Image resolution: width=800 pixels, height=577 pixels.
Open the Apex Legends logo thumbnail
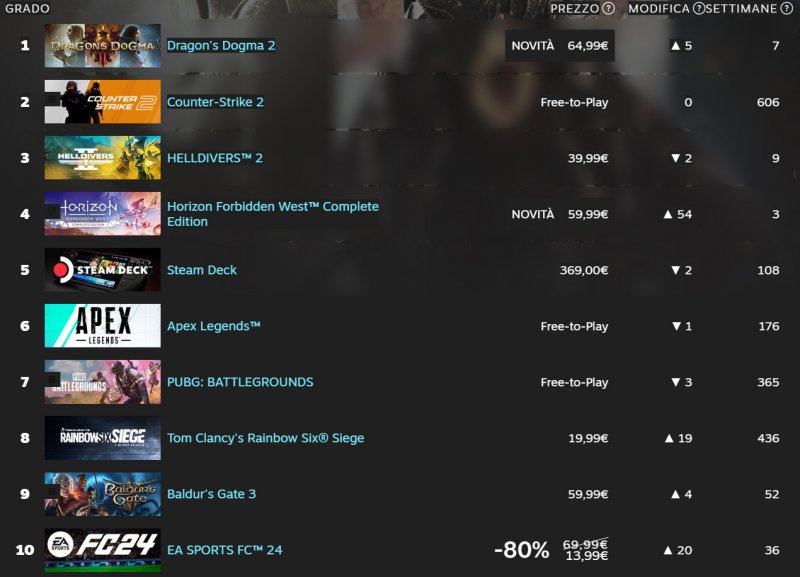[102, 326]
